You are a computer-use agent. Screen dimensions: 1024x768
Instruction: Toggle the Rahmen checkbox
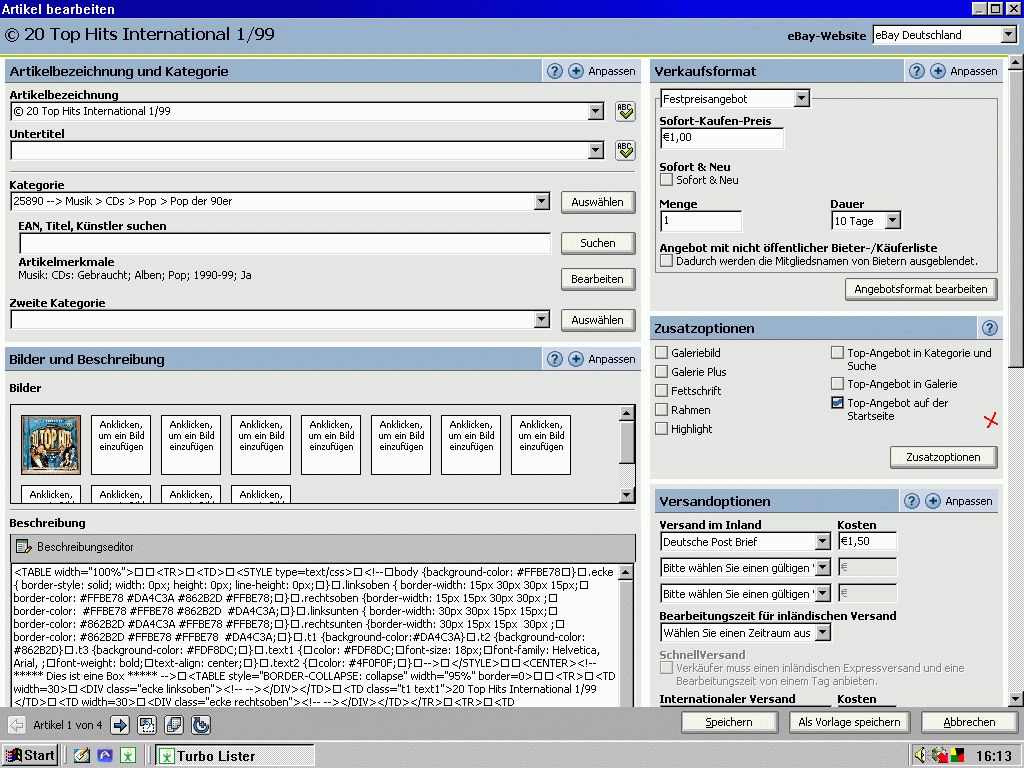(662, 409)
